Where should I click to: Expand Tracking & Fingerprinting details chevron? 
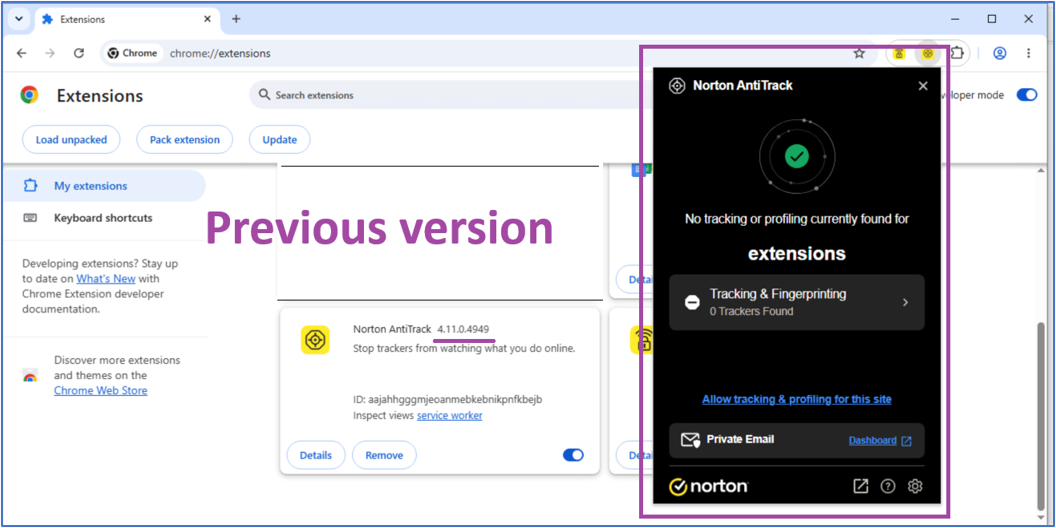point(905,302)
